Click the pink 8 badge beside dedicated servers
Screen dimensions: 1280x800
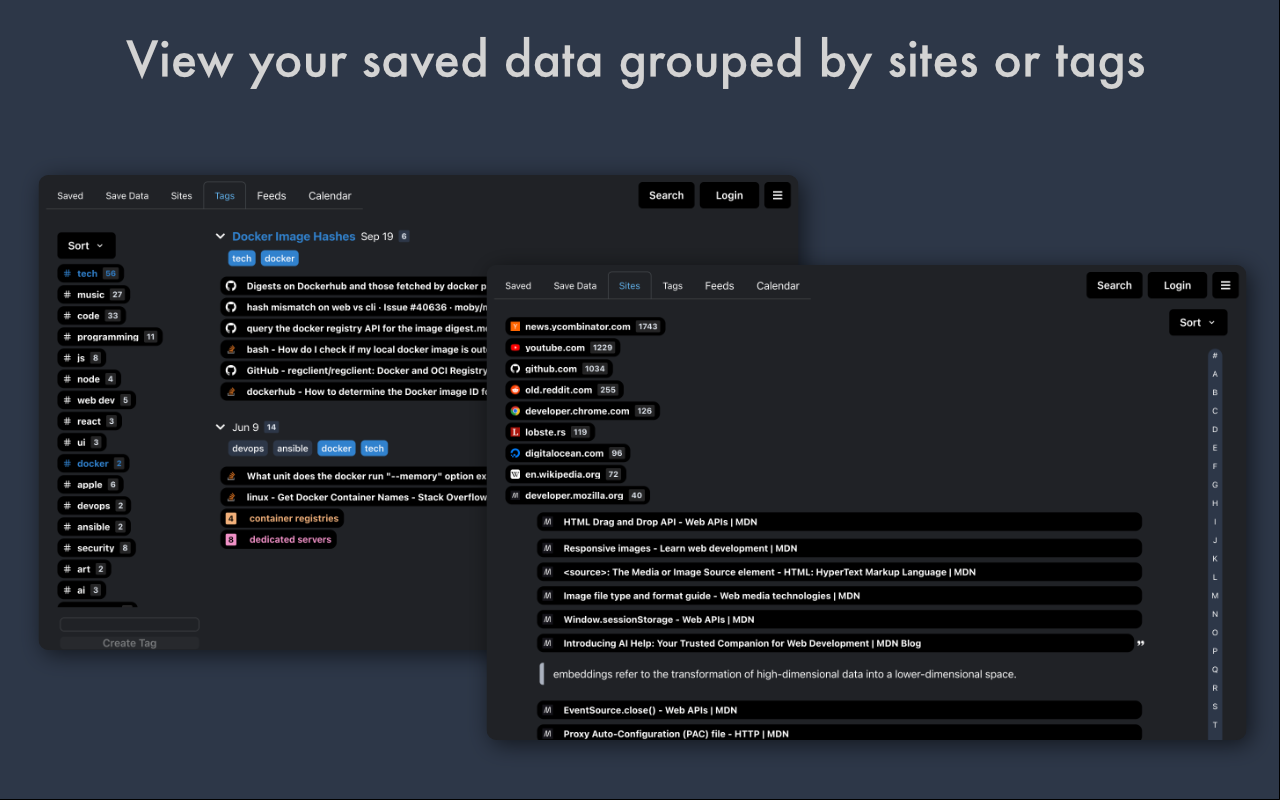pos(231,539)
